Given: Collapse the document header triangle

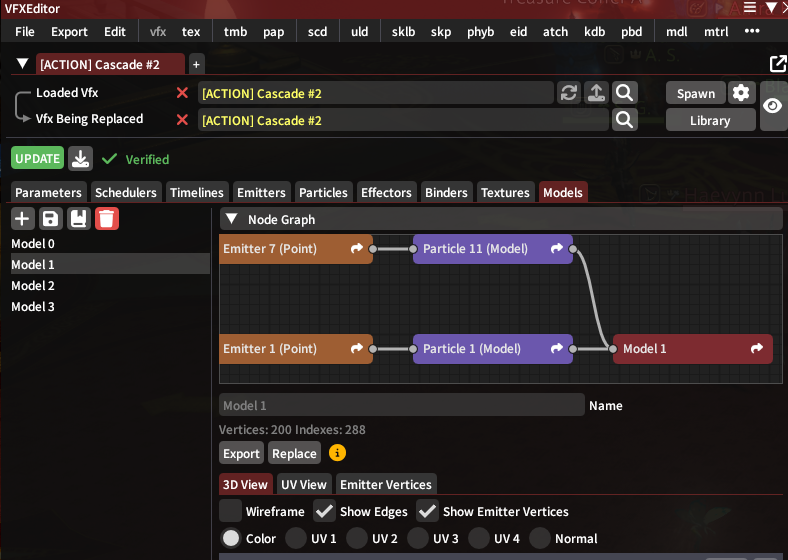Looking at the screenshot, I should click(x=23, y=63).
